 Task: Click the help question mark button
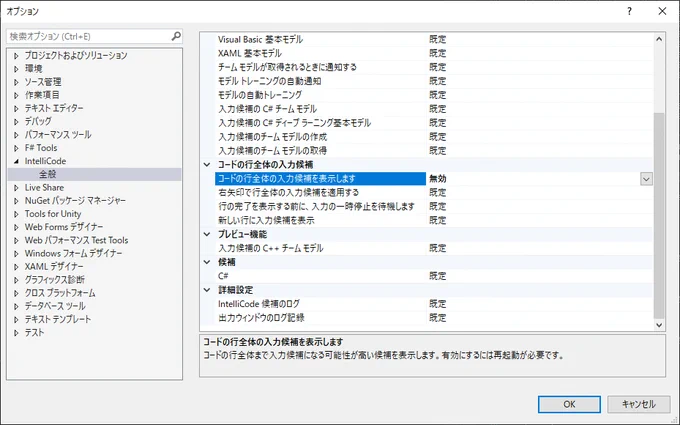tap(629, 11)
